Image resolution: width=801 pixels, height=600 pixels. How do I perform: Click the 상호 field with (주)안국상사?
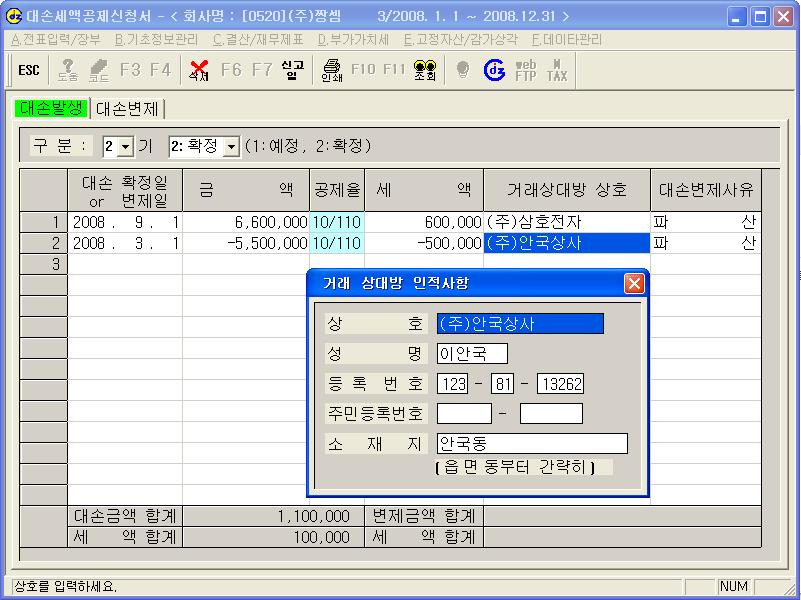(x=520, y=324)
